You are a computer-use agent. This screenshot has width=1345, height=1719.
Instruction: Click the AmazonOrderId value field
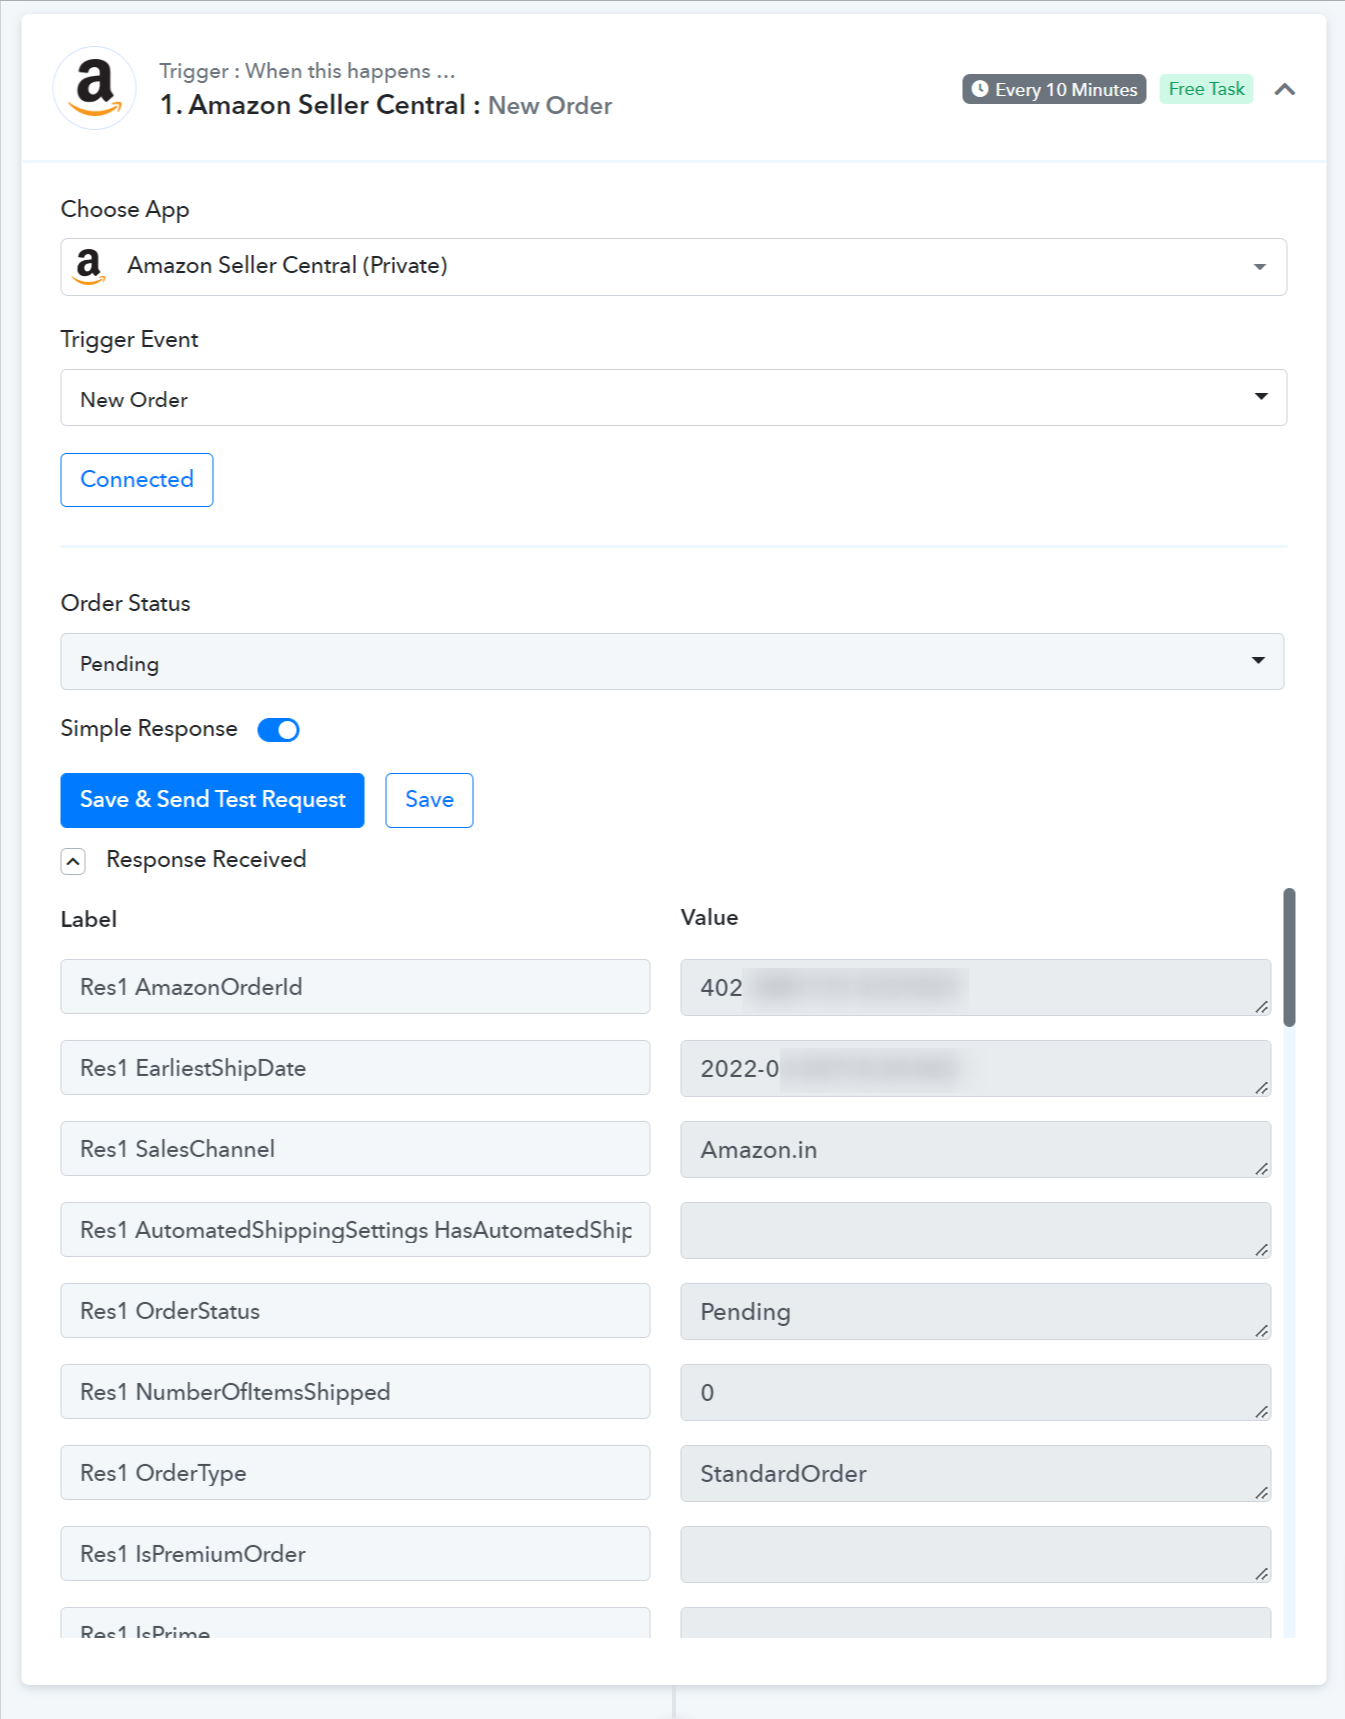click(x=975, y=988)
